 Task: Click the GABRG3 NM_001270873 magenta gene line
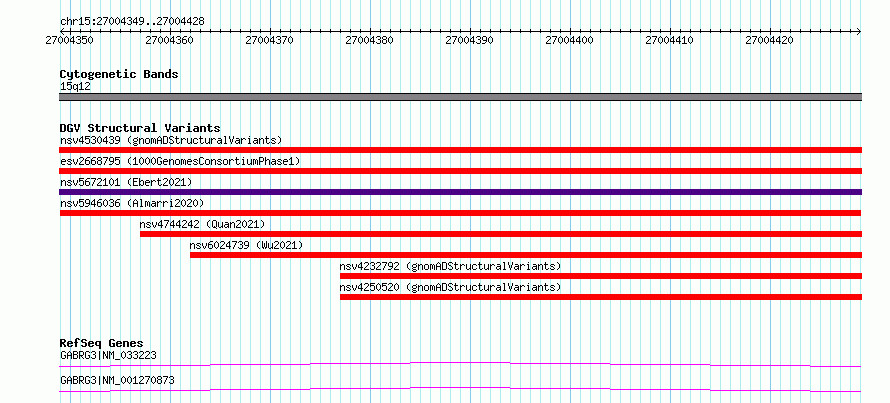tap(460, 389)
